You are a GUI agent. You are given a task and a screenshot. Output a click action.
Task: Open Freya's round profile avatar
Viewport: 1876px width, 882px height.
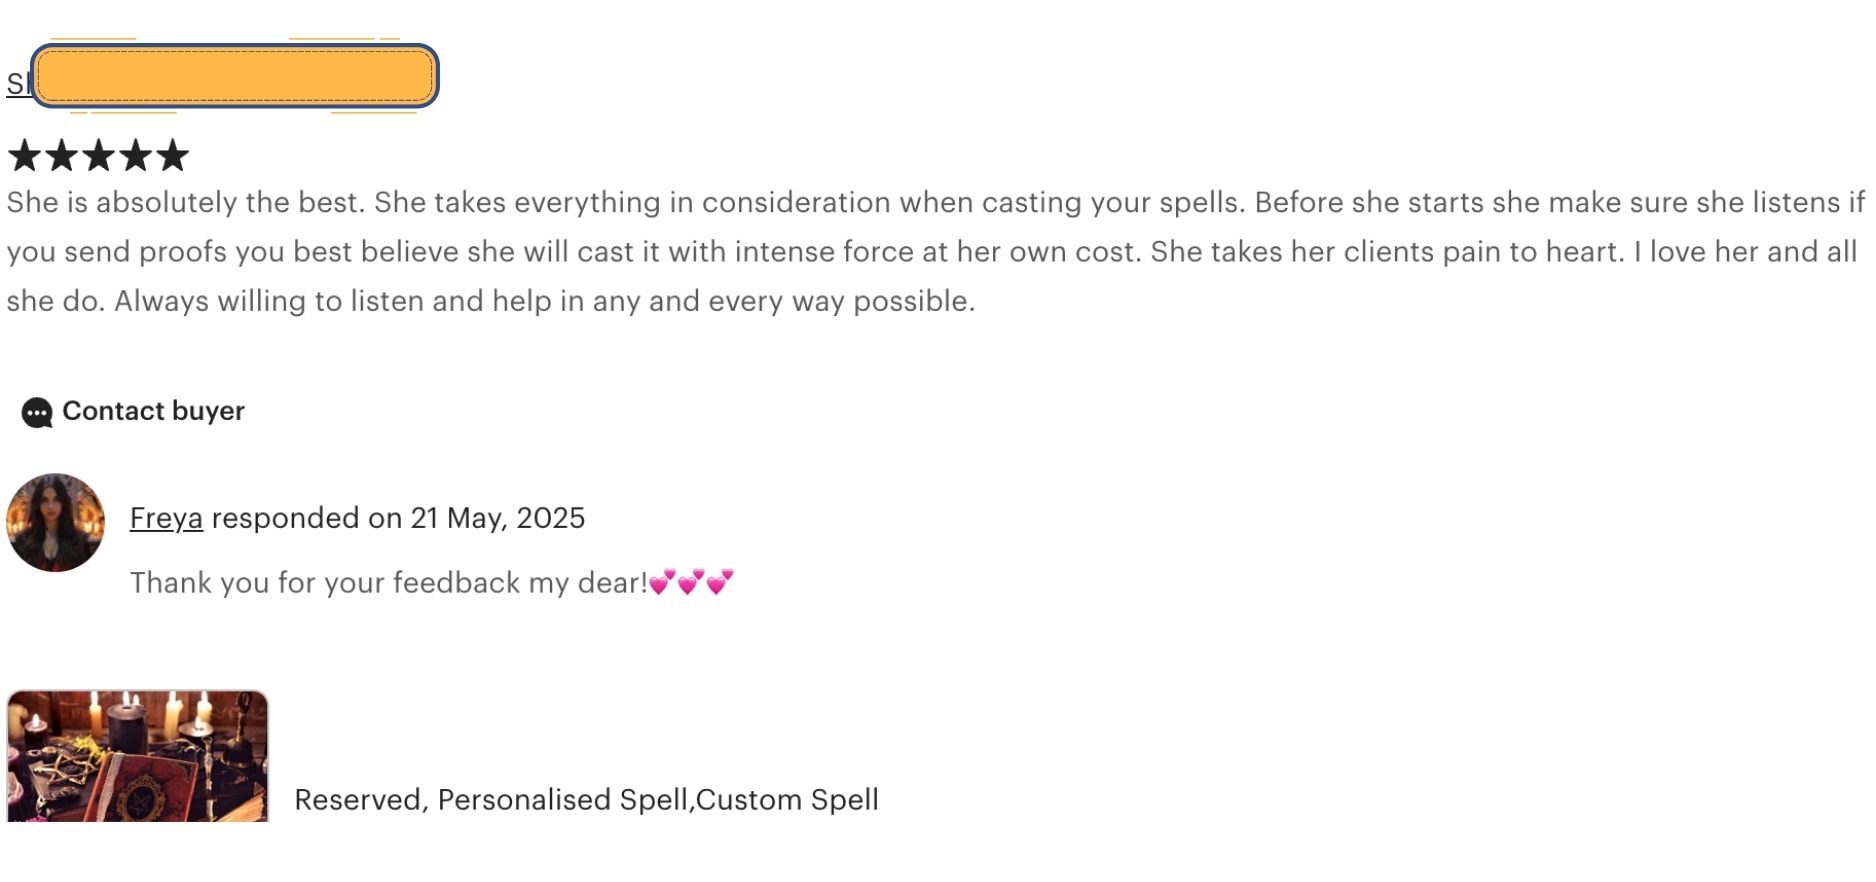[56, 523]
